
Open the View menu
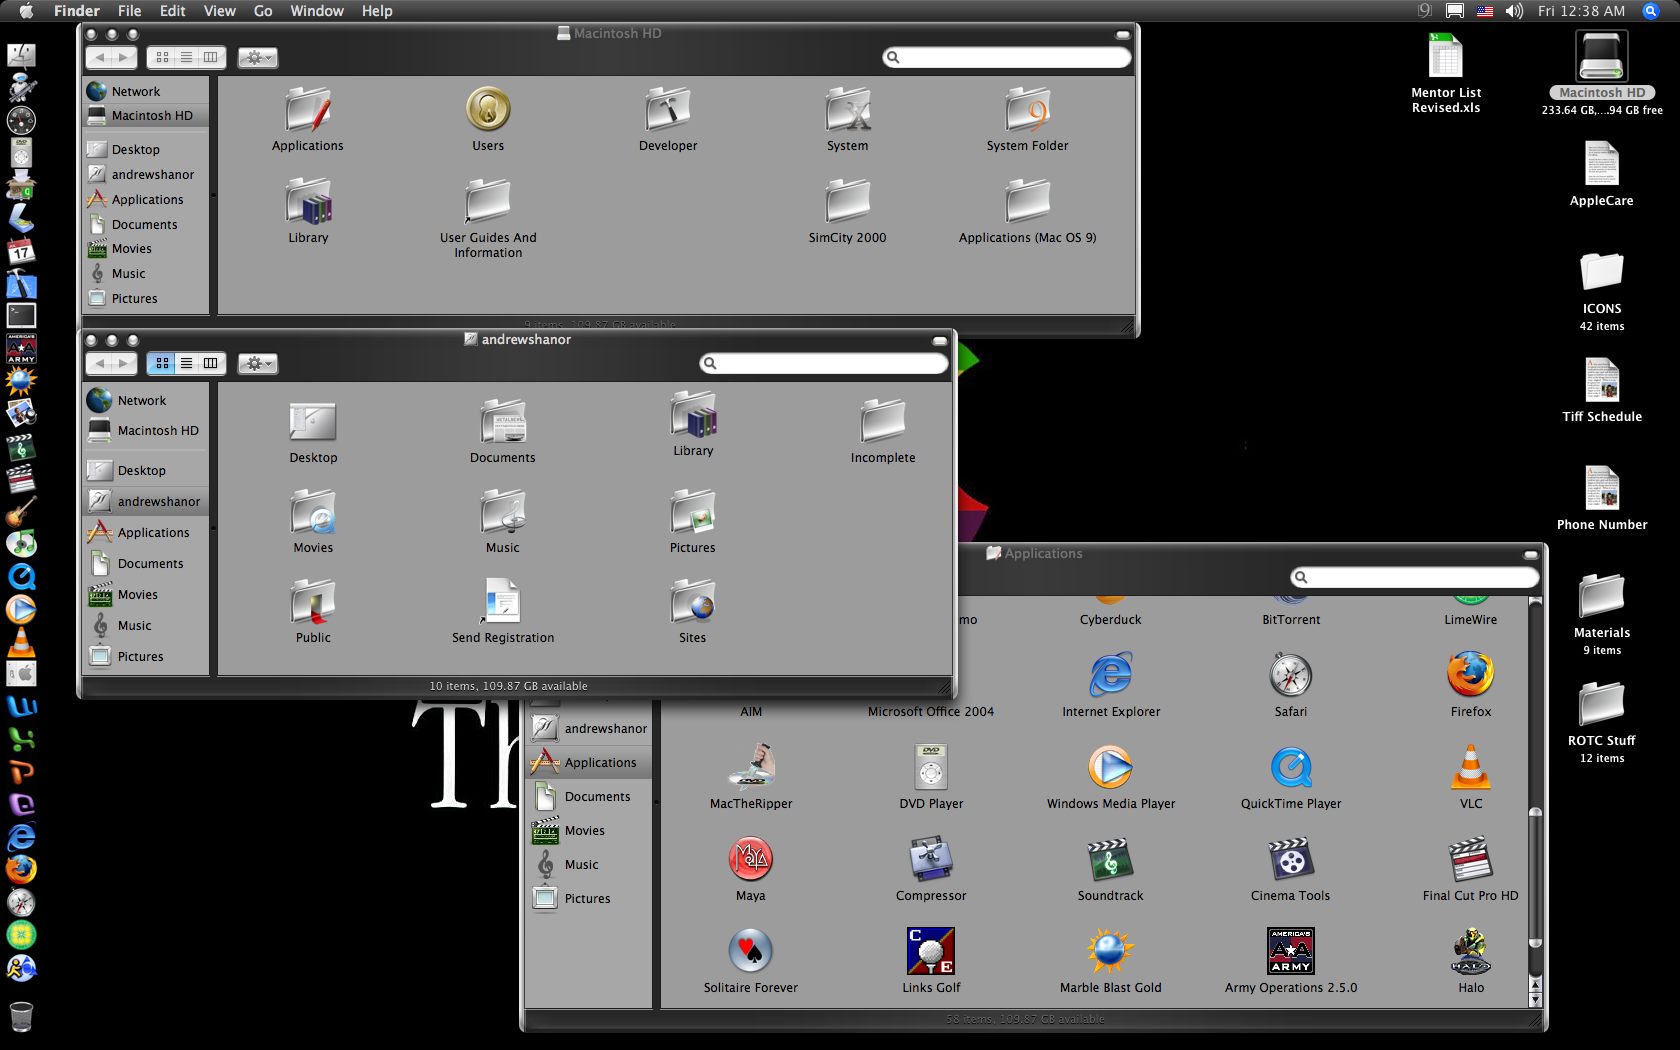pos(220,11)
